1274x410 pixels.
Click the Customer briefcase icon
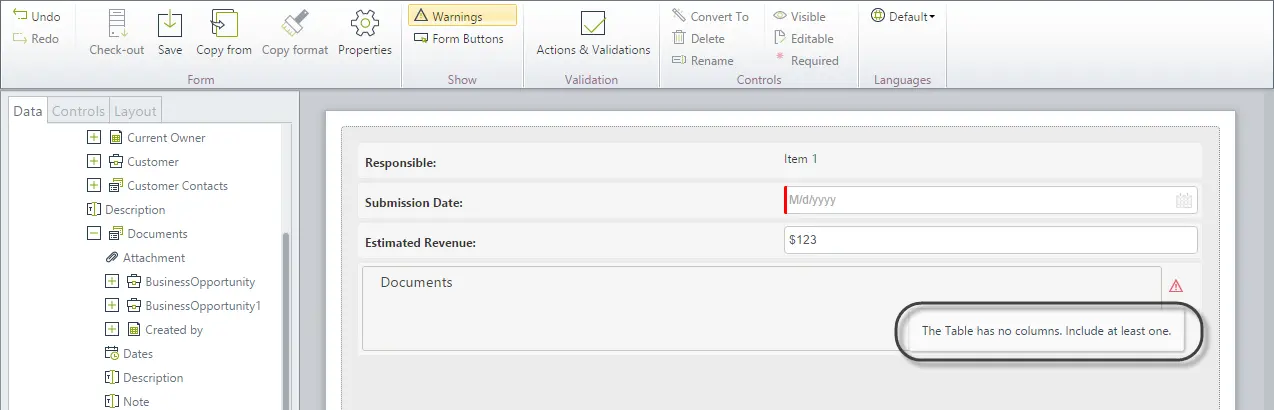tap(116, 161)
